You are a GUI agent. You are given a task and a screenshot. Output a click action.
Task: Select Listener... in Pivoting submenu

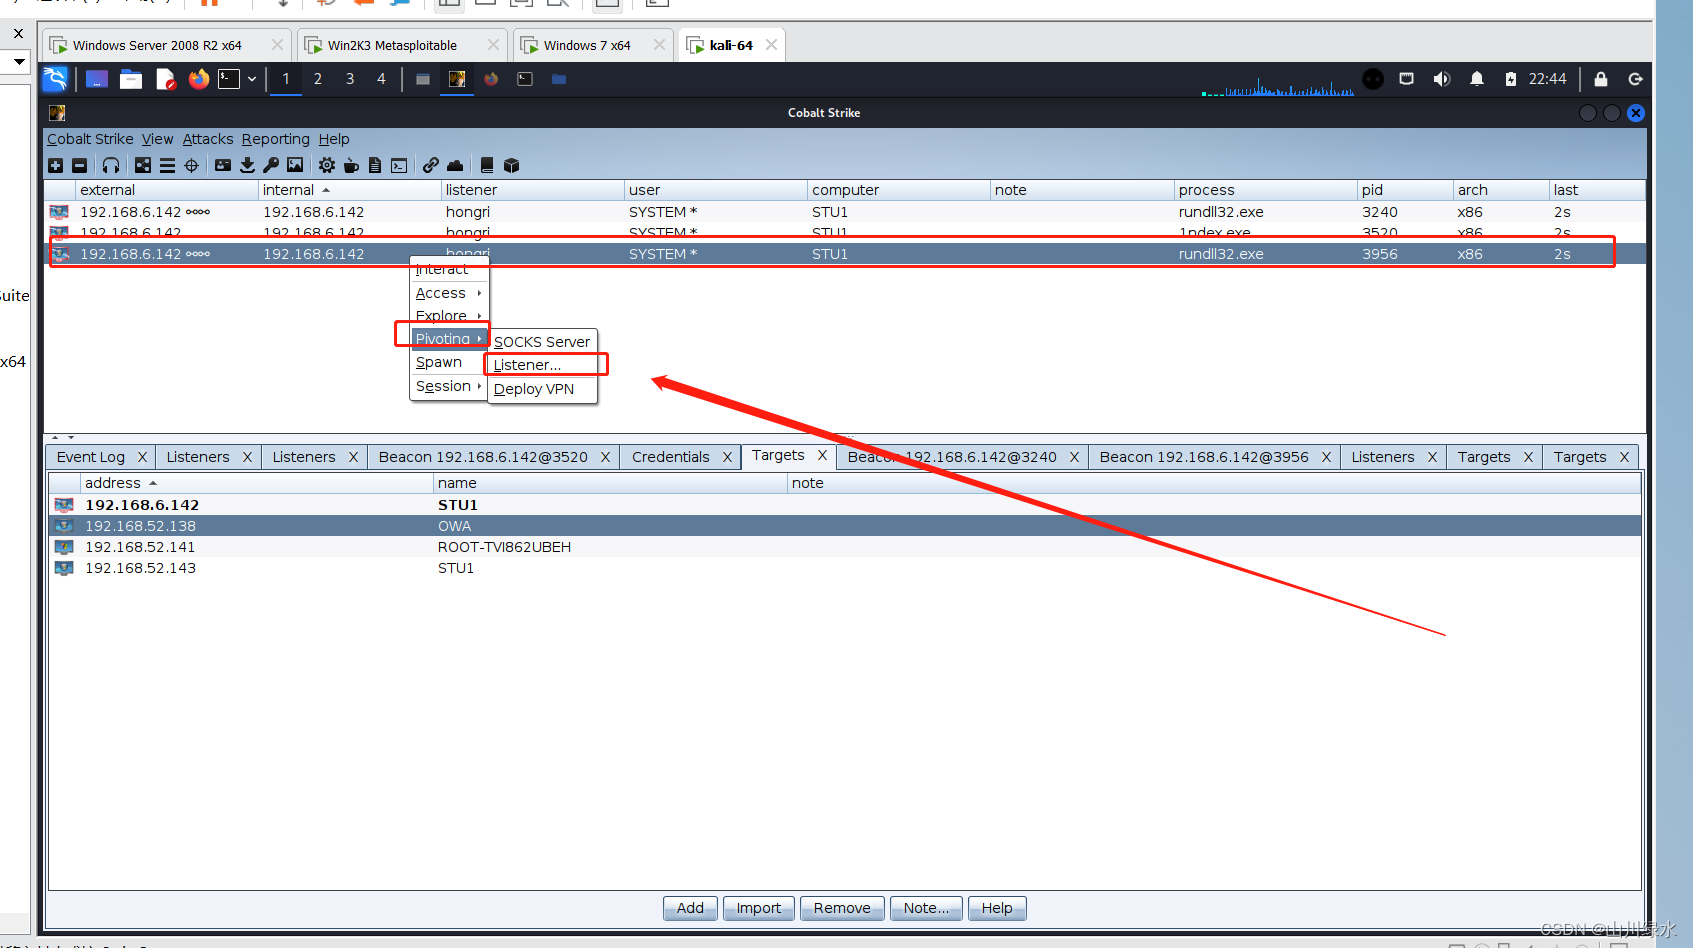click(x=542, y=365)
